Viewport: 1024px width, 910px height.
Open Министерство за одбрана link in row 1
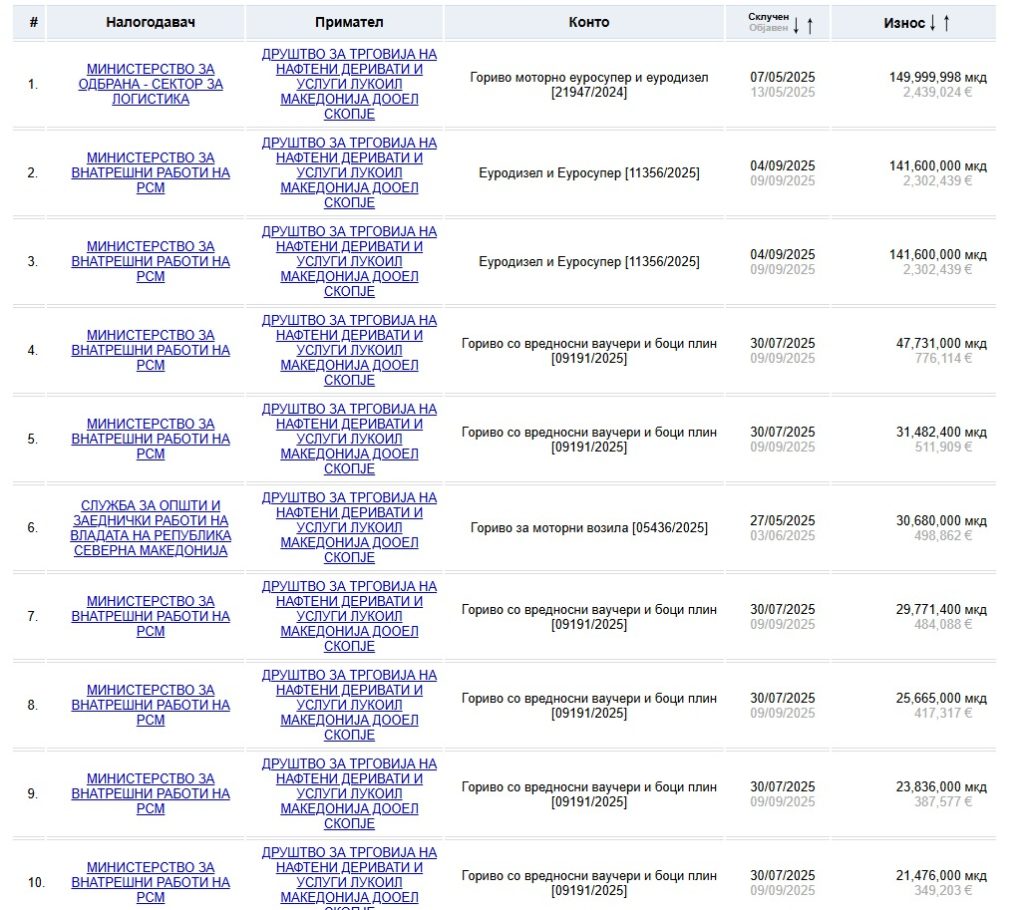[x=150, y=84]
